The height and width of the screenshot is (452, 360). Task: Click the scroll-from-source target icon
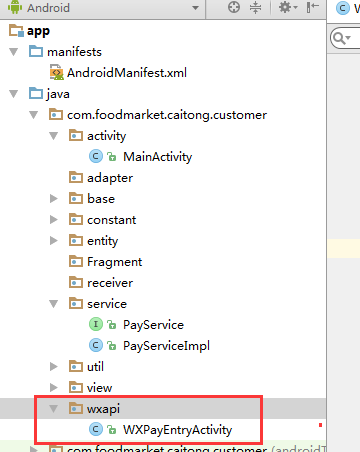point(234,7)
